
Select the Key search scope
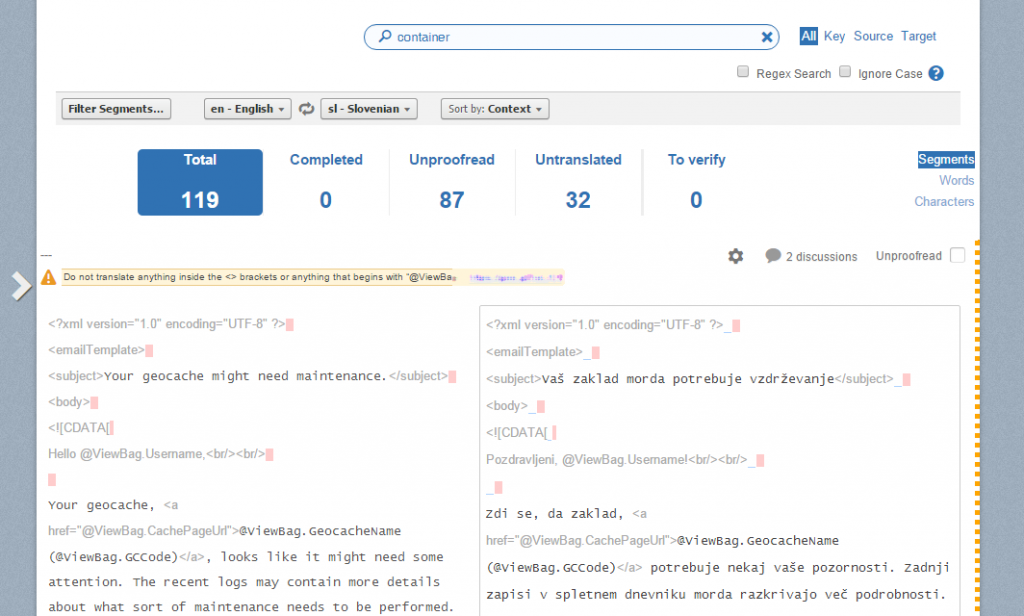pos(834,36)
